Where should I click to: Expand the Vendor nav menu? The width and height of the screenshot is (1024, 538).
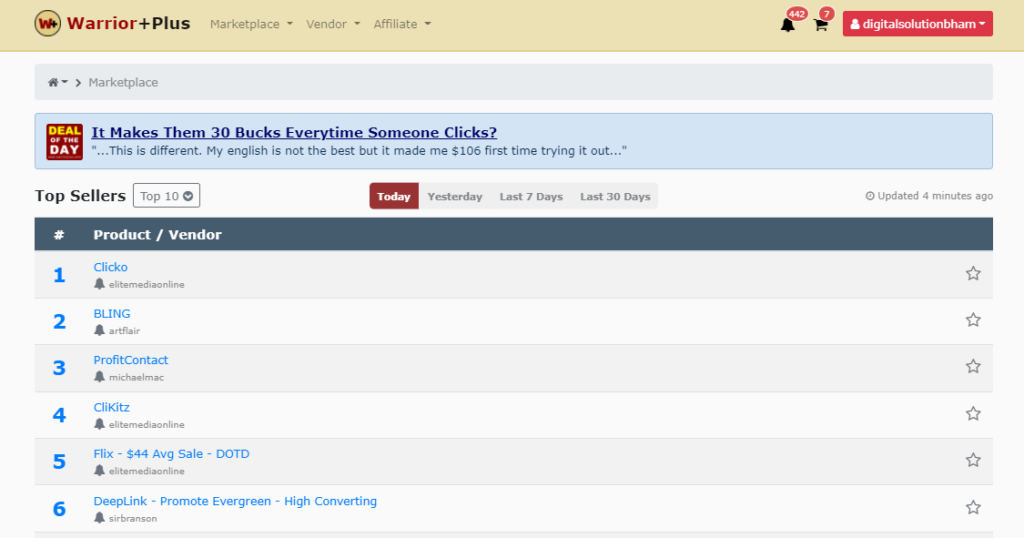tap(333, 24)
